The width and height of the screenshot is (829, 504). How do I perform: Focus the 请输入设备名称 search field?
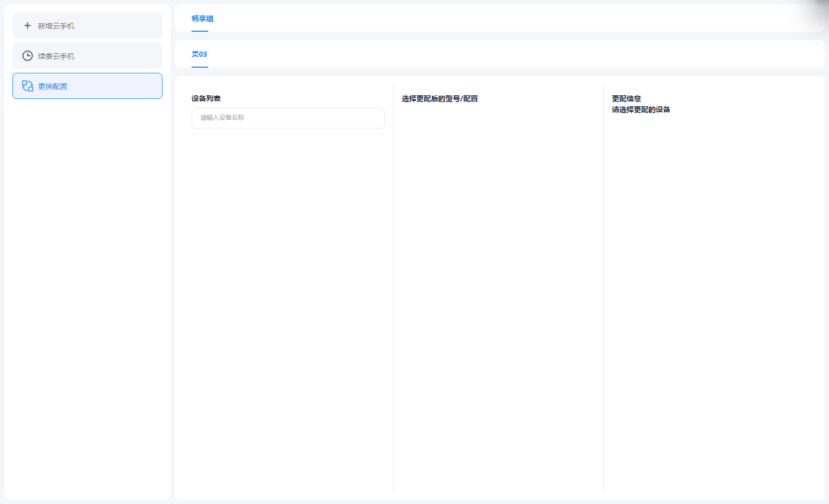click(288, 118)
